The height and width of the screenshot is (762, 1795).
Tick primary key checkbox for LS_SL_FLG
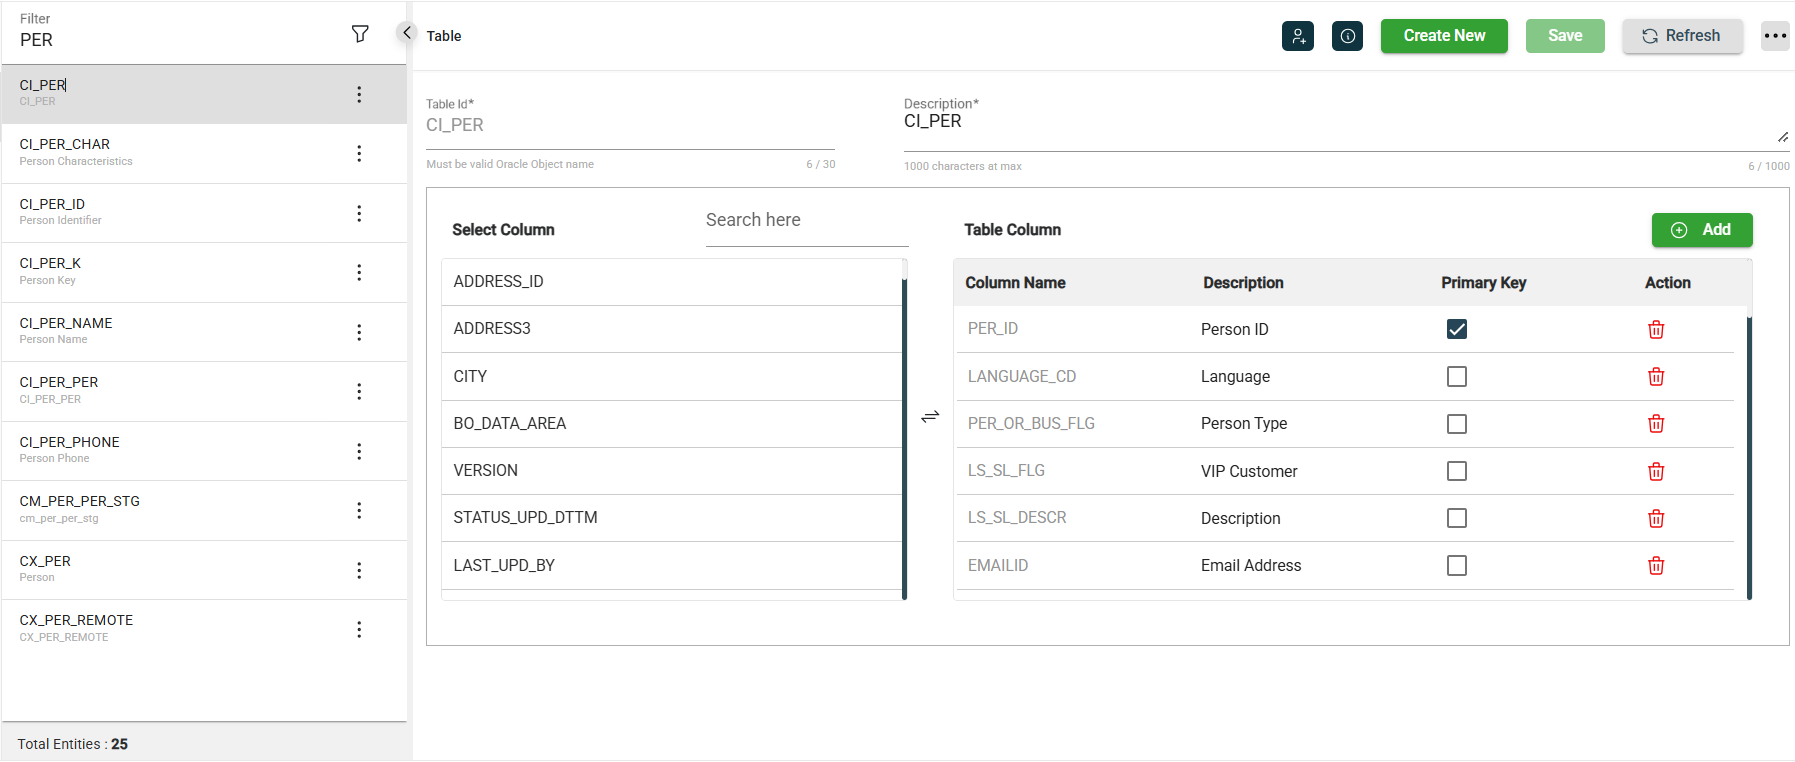click(1456, 471)
